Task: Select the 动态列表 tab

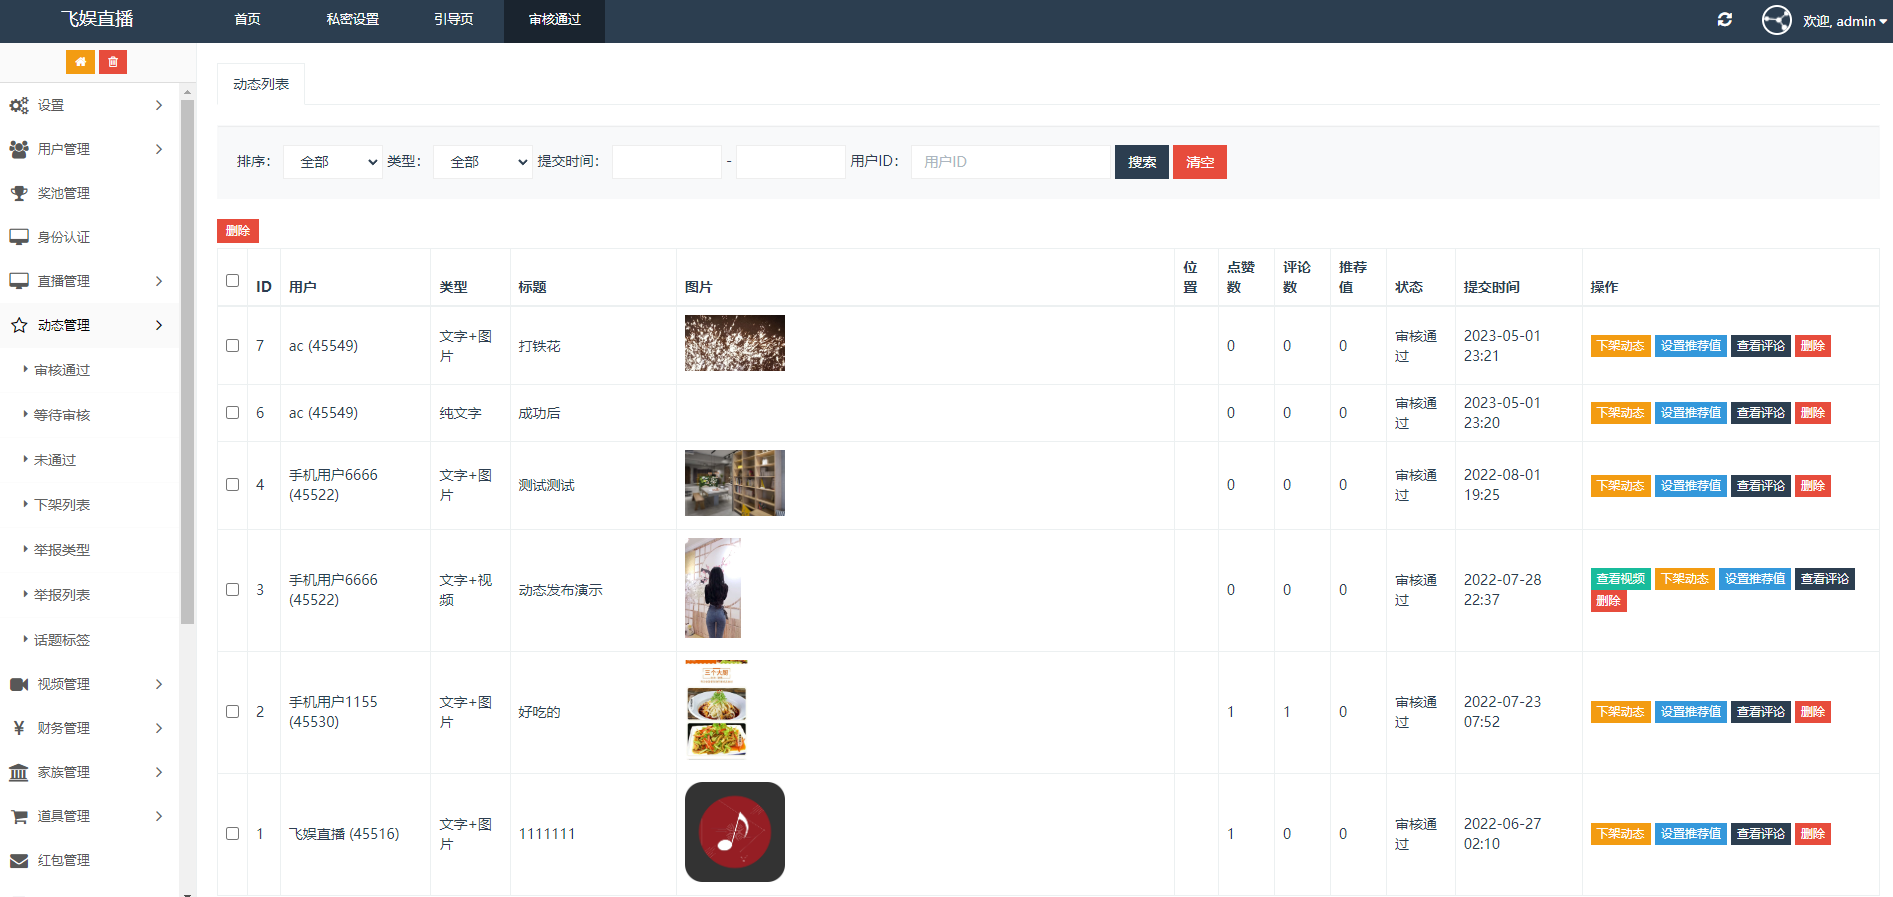Action: click(x=261, y=84)
